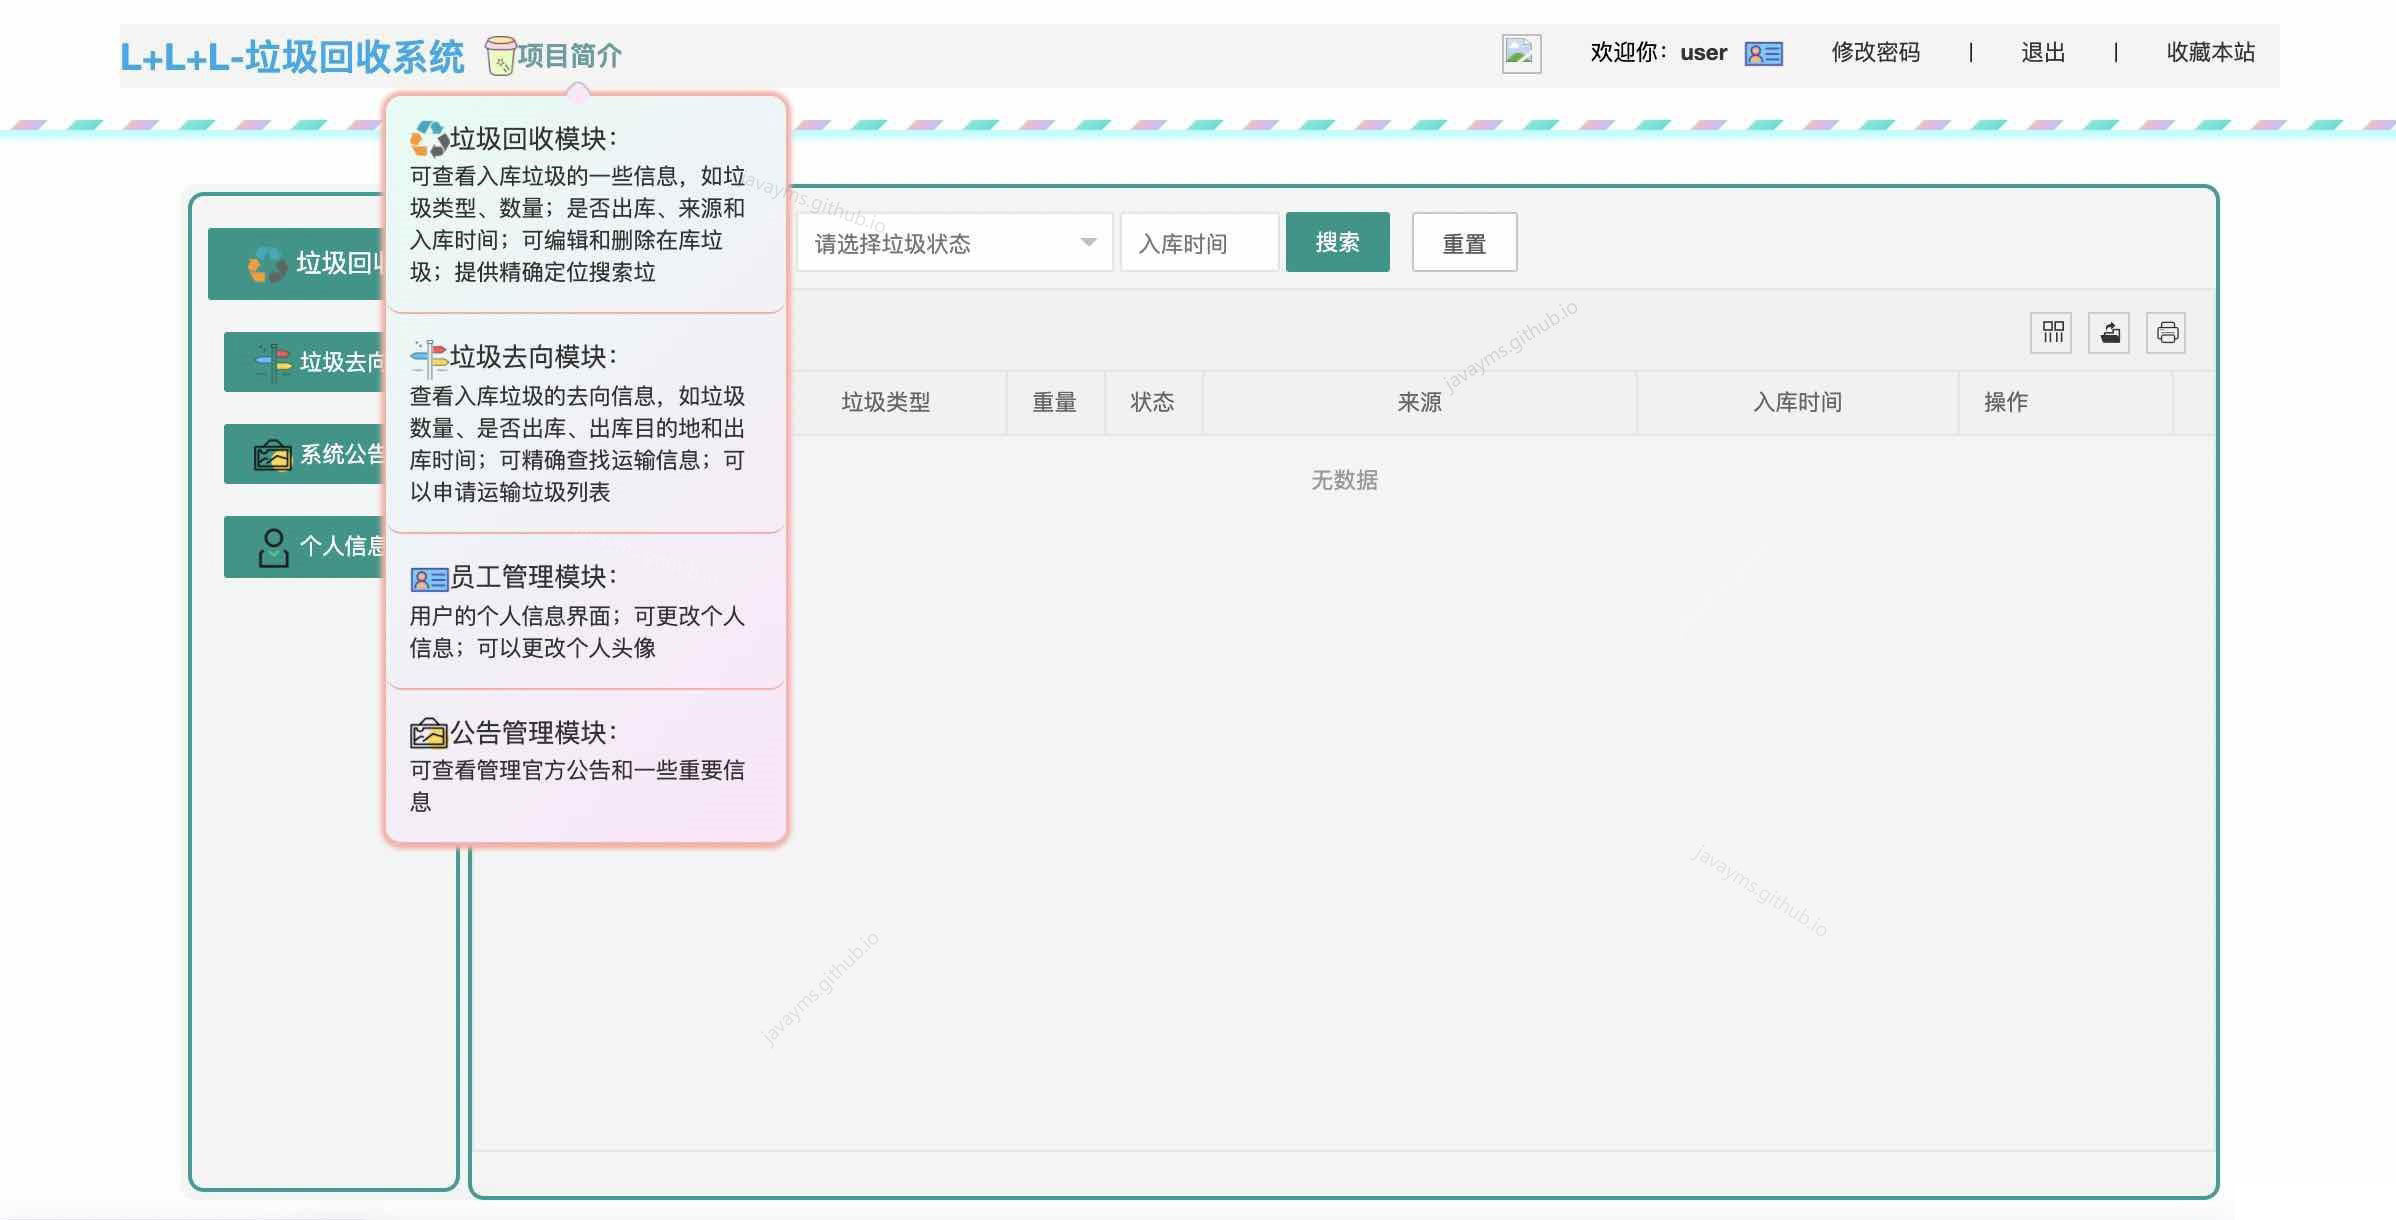Click the print icon above the table
Screen dimensions: 2396x1220
(2167, 333)
